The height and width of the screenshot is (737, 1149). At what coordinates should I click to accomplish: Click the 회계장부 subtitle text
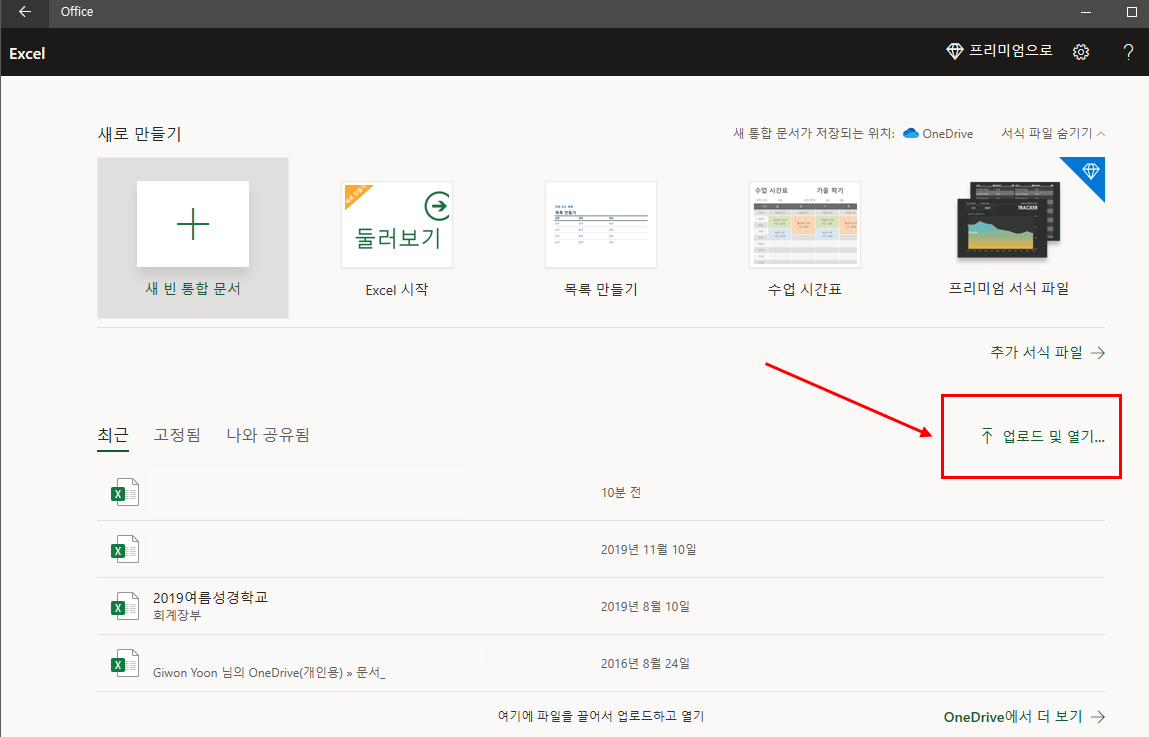coord(177,615)
